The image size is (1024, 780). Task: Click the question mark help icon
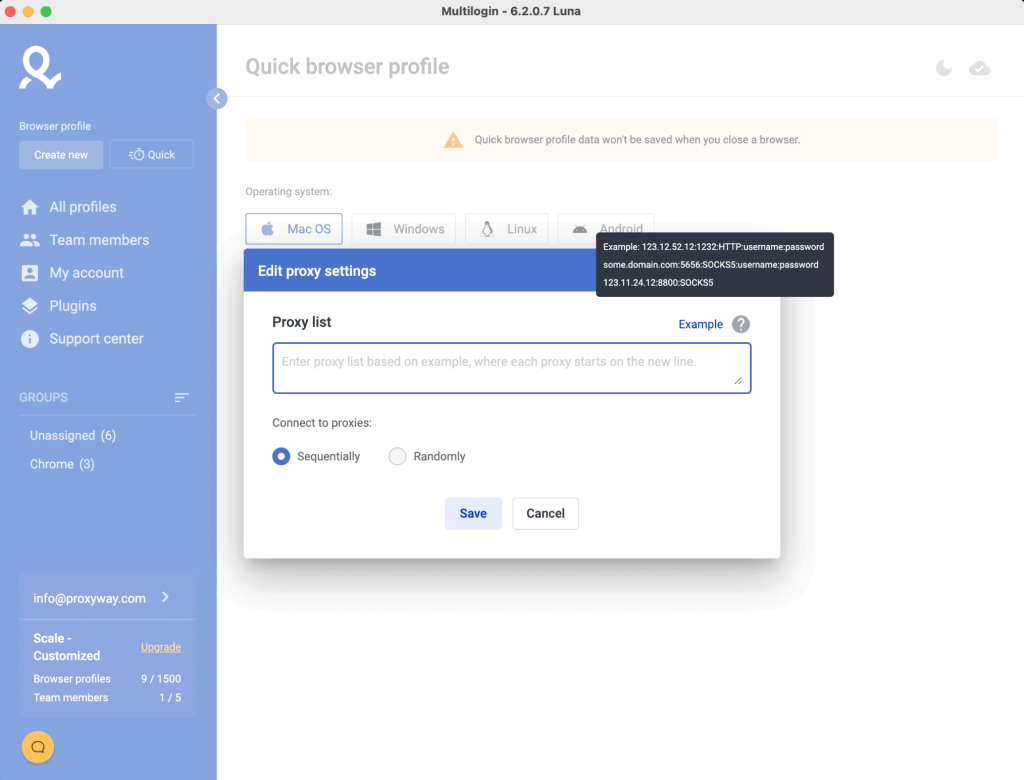tap(741, 324)
